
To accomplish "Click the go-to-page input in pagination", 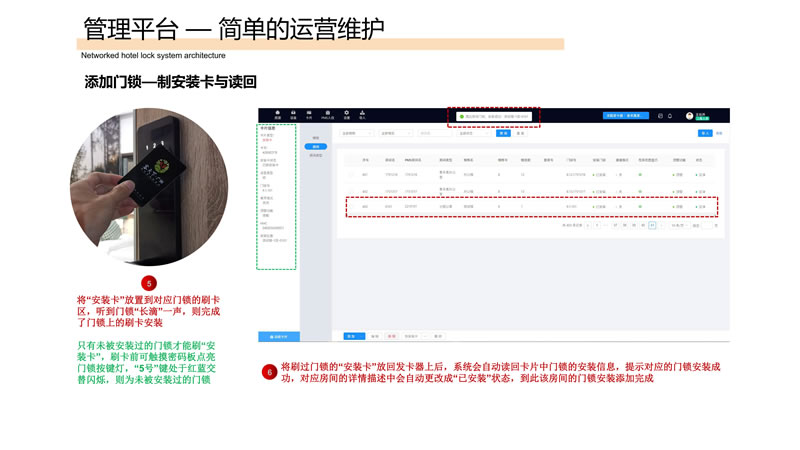I will click(x=706, y=225).
